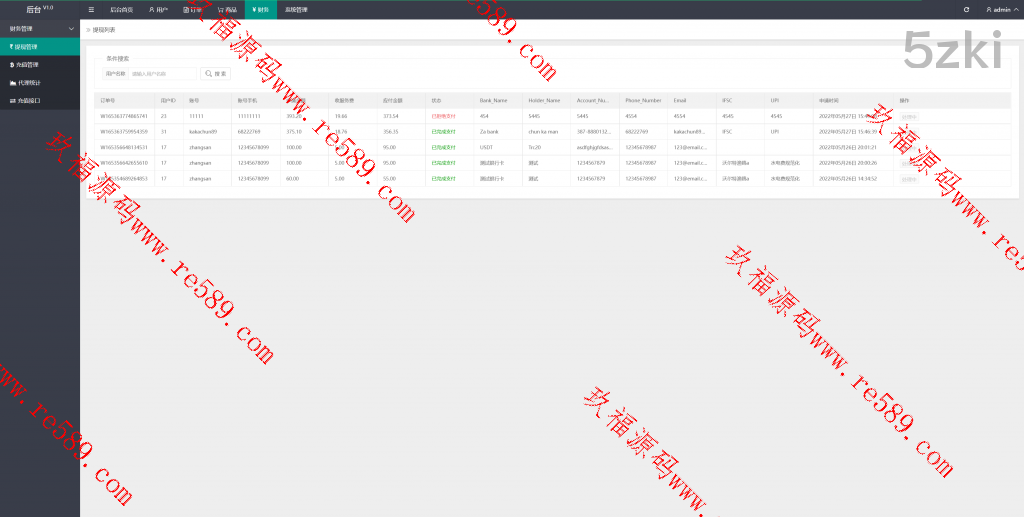Go to the 商品 top menu
This screenshot has width=1024, height=517.
click(x=227, y=9)
